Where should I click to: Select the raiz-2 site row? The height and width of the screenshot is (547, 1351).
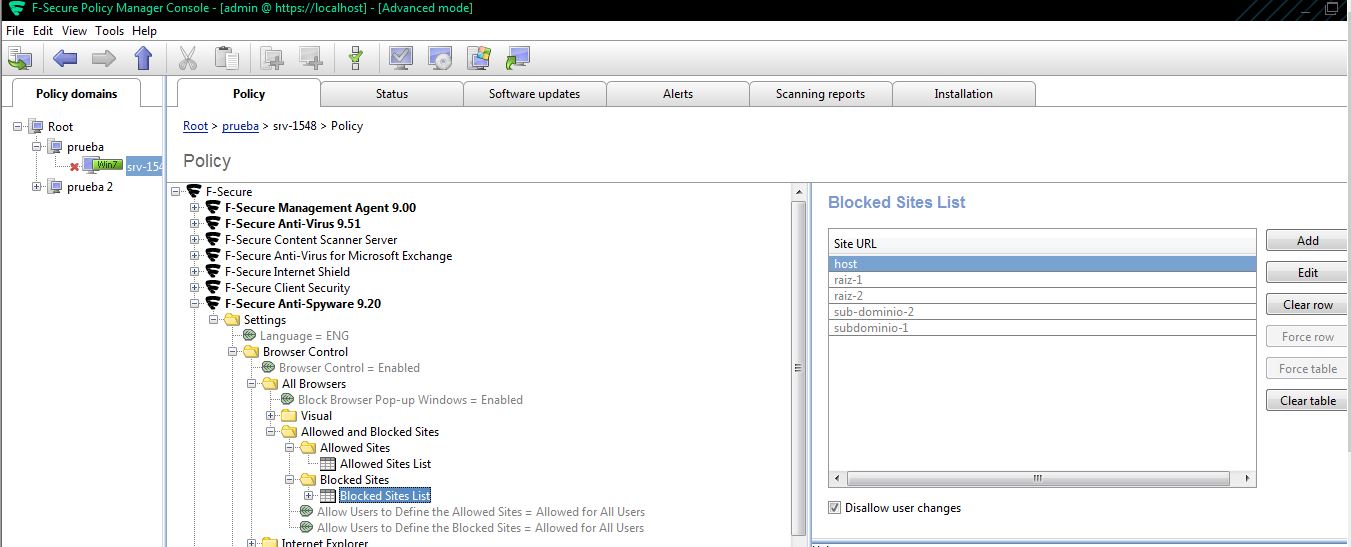point(1042,296)
